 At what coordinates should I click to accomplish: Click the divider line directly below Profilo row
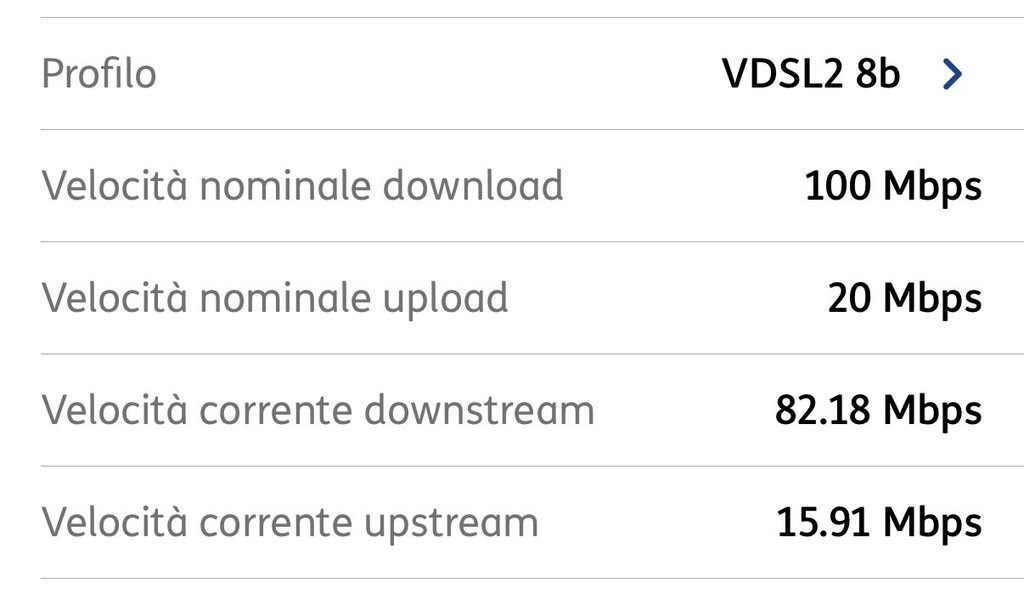pyautogui.click(x=512, y=129)
